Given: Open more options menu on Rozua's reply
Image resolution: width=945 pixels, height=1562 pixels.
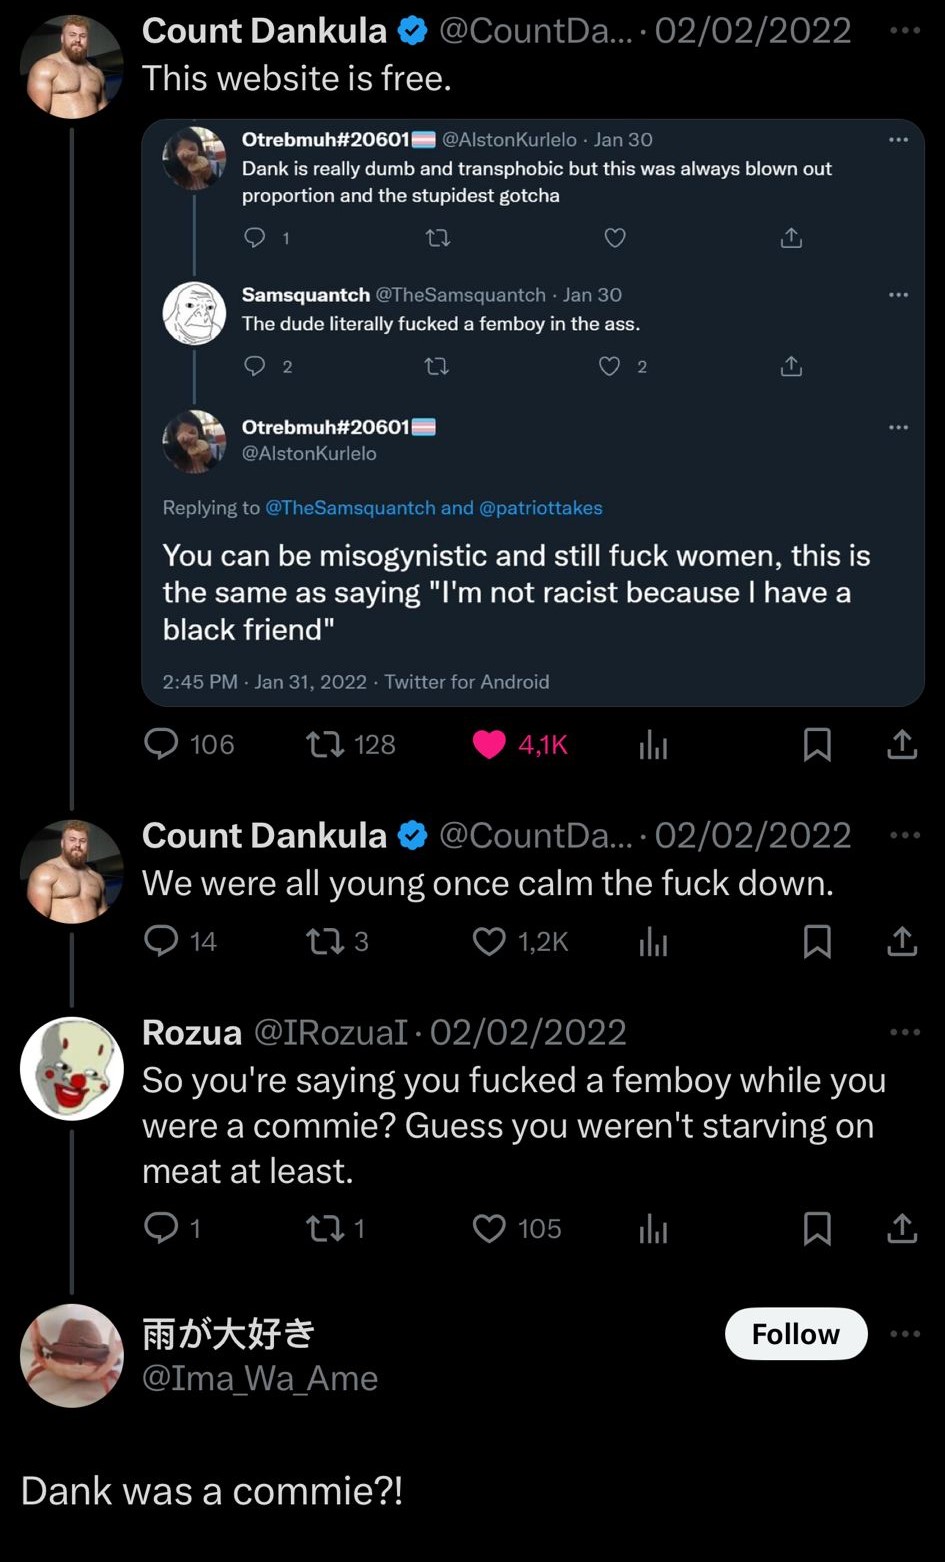Looking at the screenshot, I should coord(905,1031).
